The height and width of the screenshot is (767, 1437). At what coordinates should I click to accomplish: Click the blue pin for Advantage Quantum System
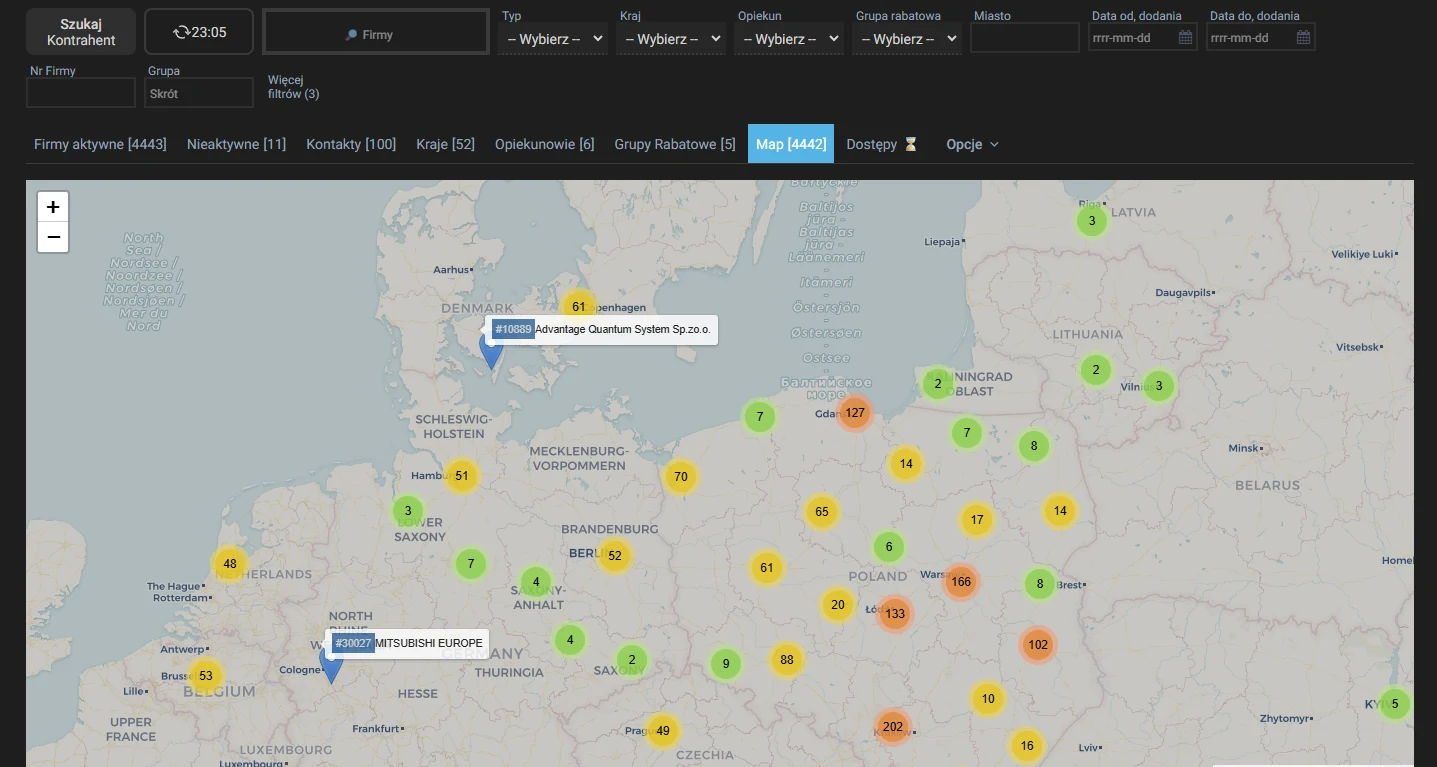(x=491, y=352)
